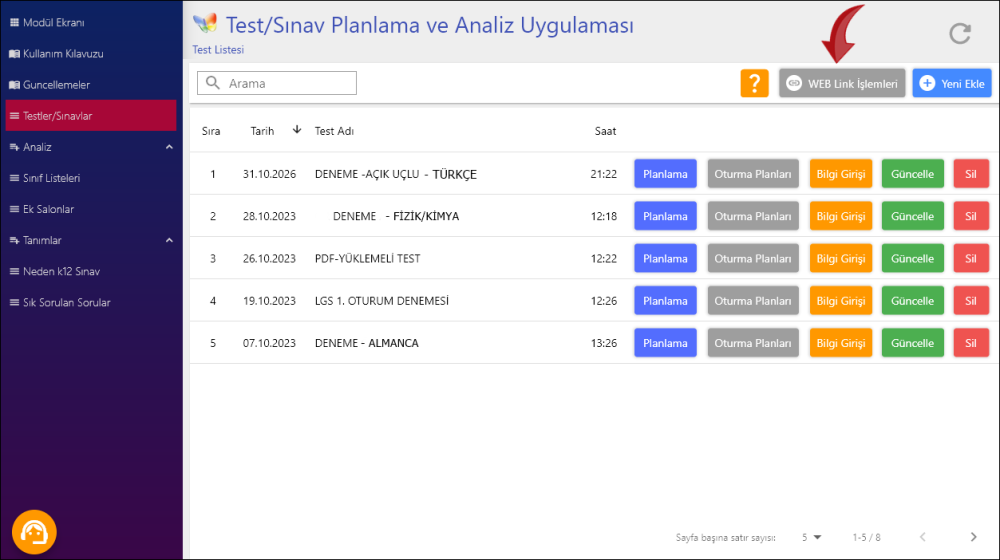
Task: Click the Tarih sort arrow icon
Action: tap(297, 130)
